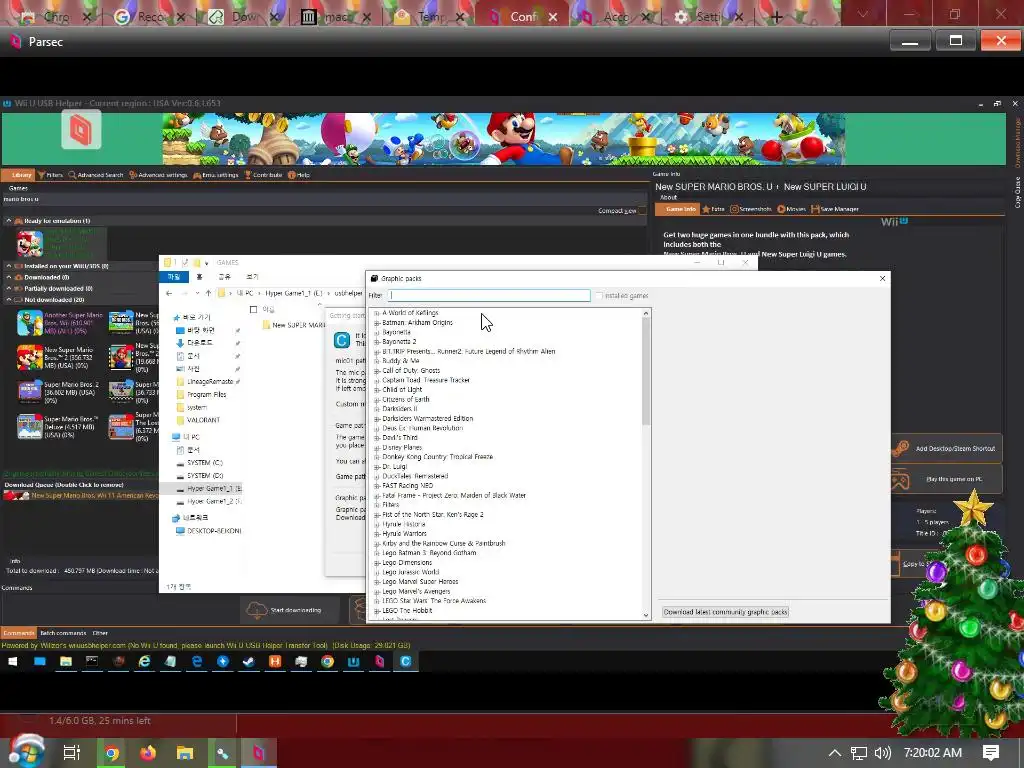This screenshot has height=768, width=1024.
Task: Click back arrow in the Explorer window
Action: [x=169, y=293]
